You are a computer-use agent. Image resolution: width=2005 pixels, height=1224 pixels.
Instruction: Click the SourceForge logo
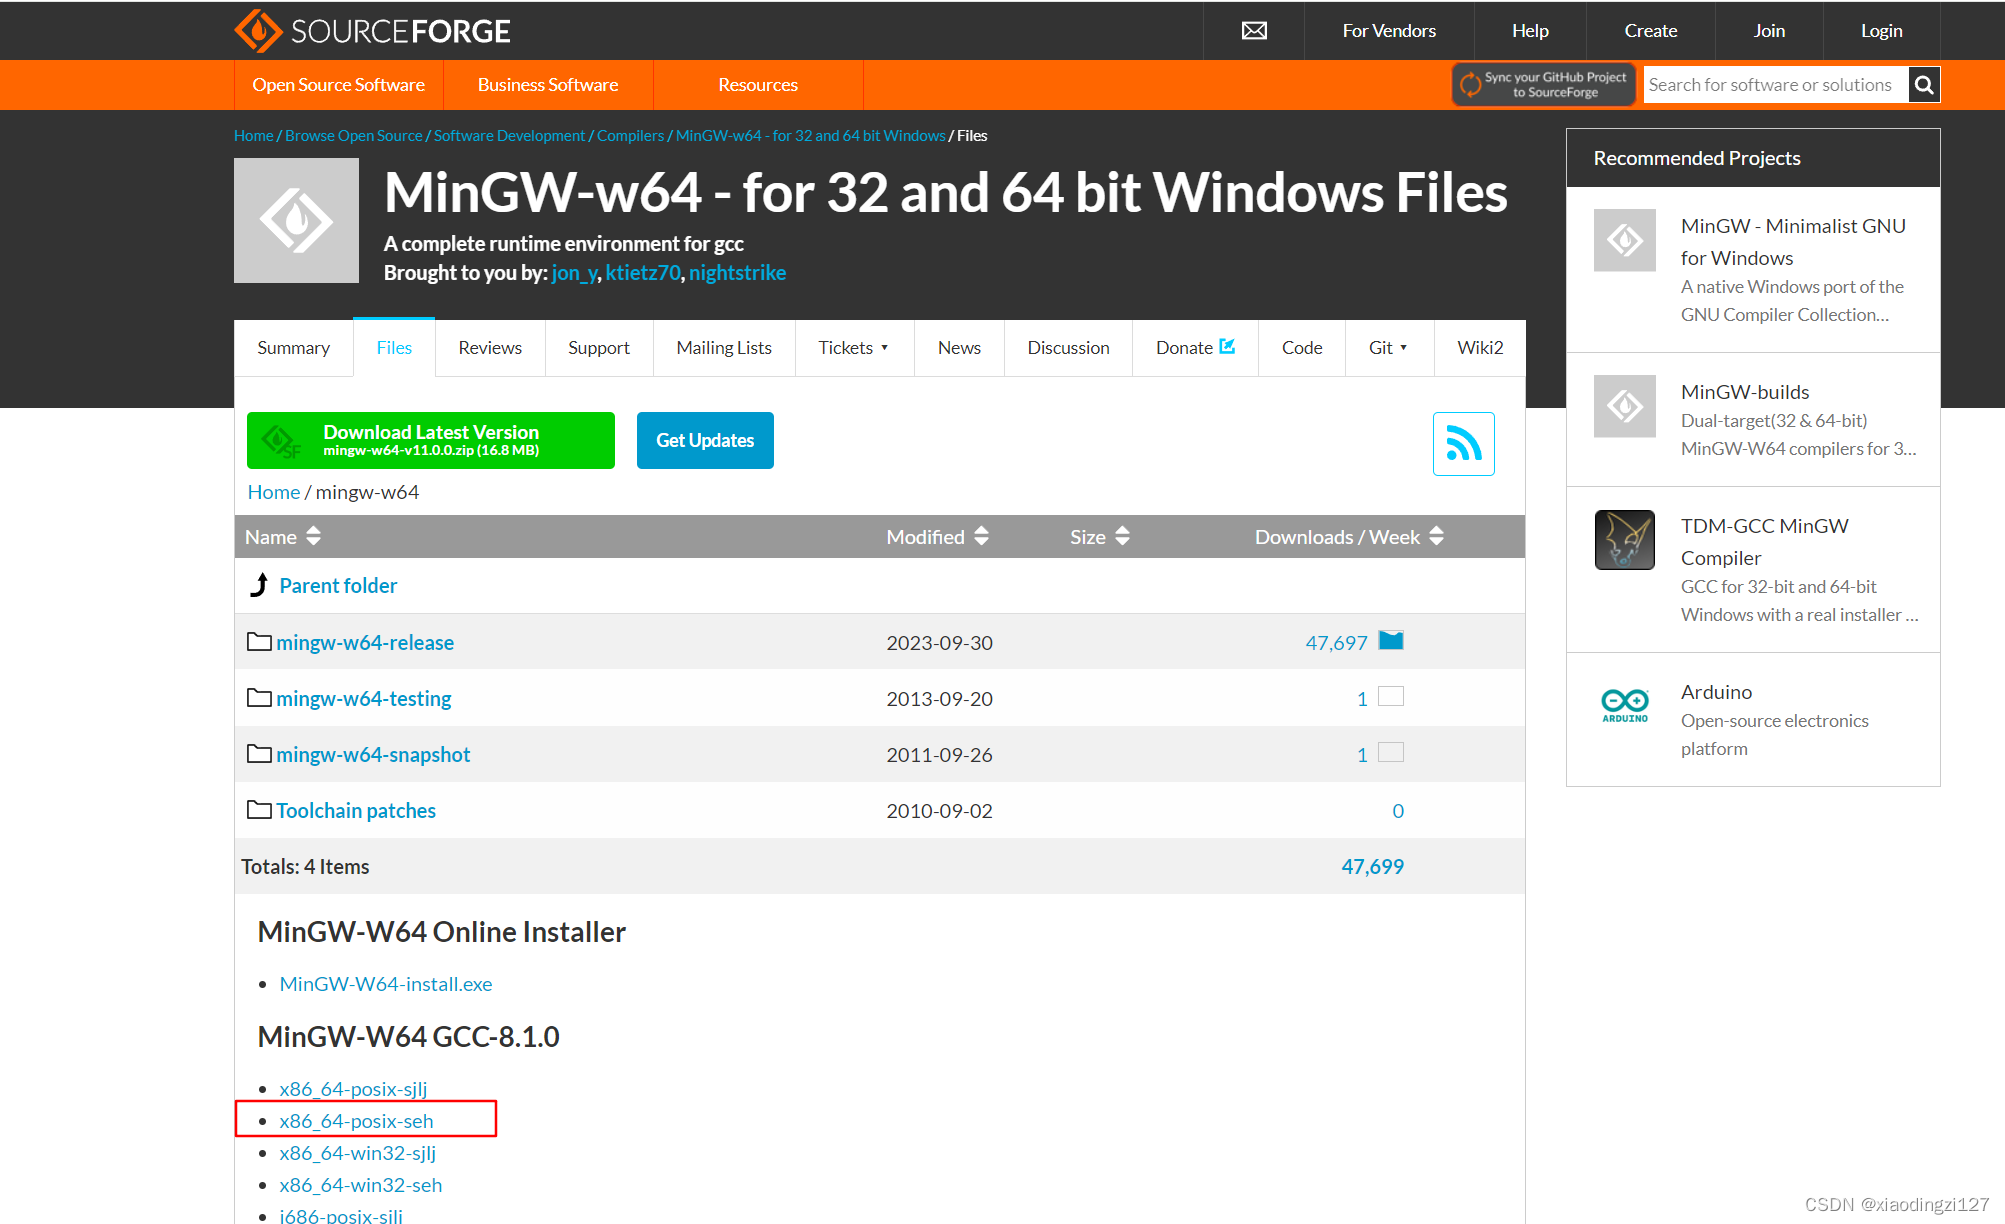(x=372, y=31)
